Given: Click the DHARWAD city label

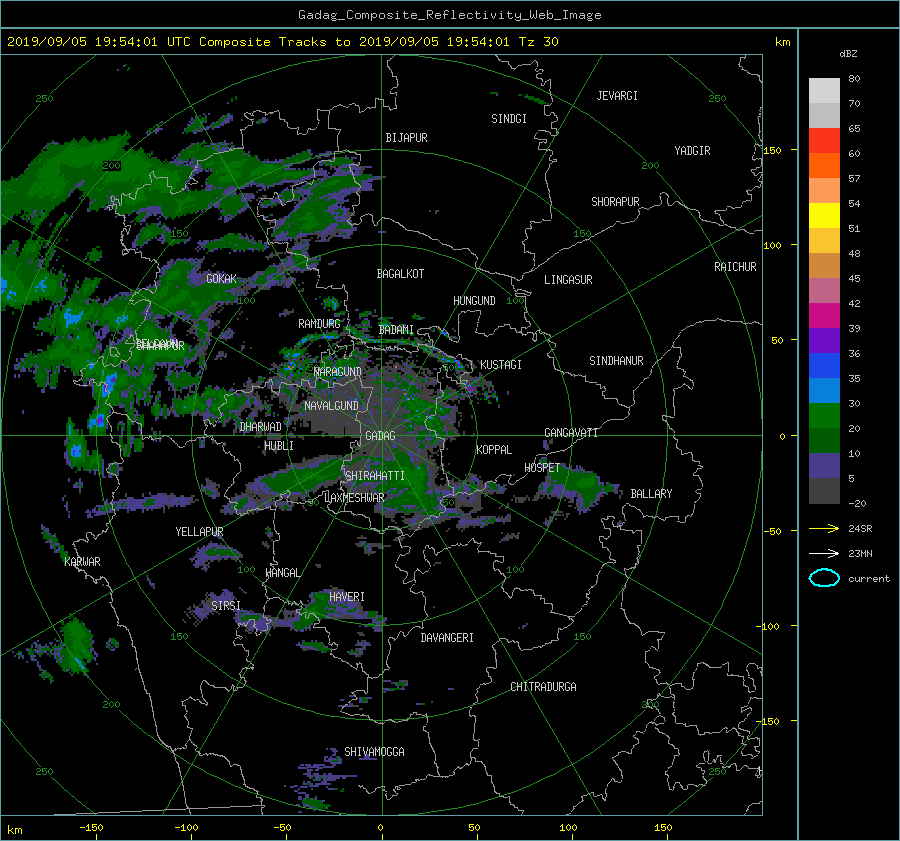Looking at the screenshot, I should [x=260, y=427].
